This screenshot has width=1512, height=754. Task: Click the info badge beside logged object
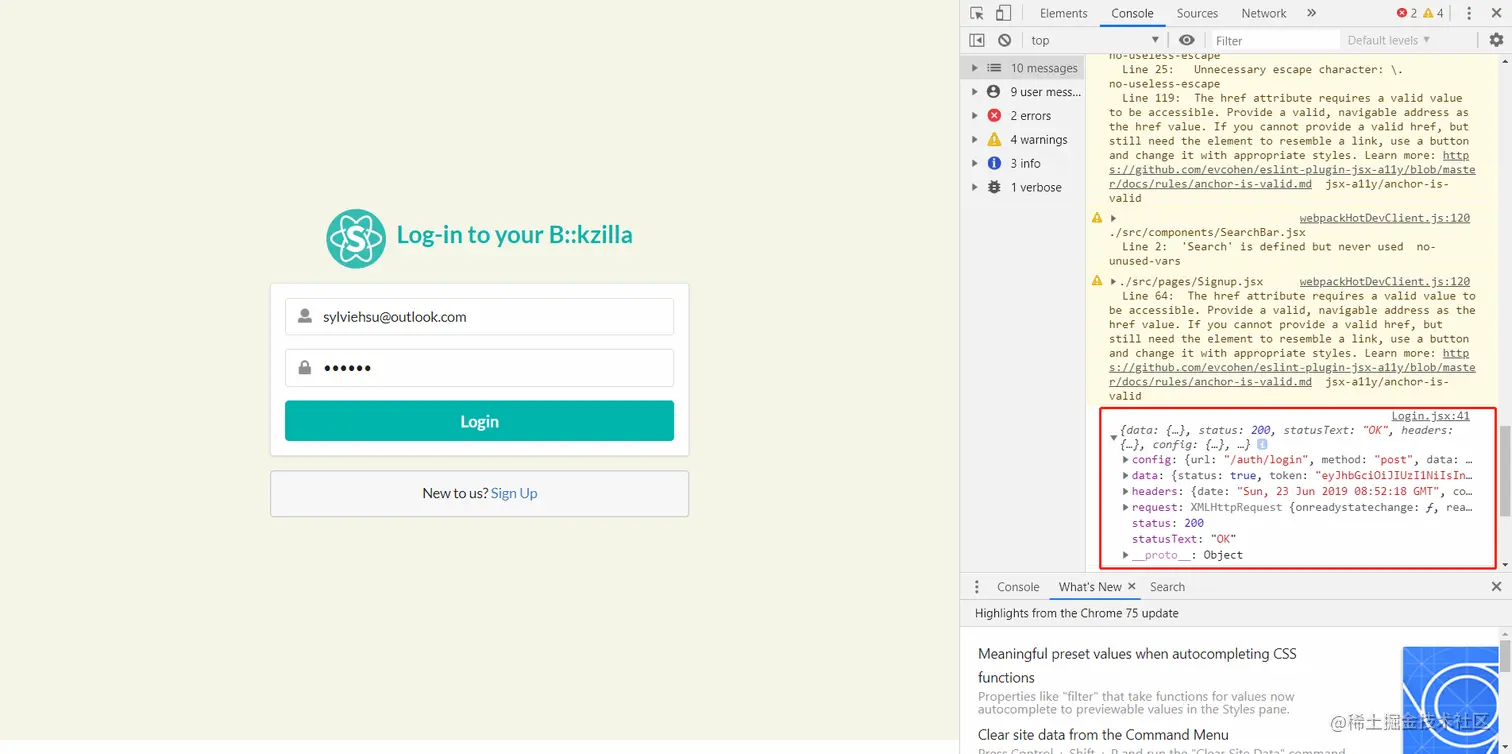pyautogui.click(x=1262, y=444)
